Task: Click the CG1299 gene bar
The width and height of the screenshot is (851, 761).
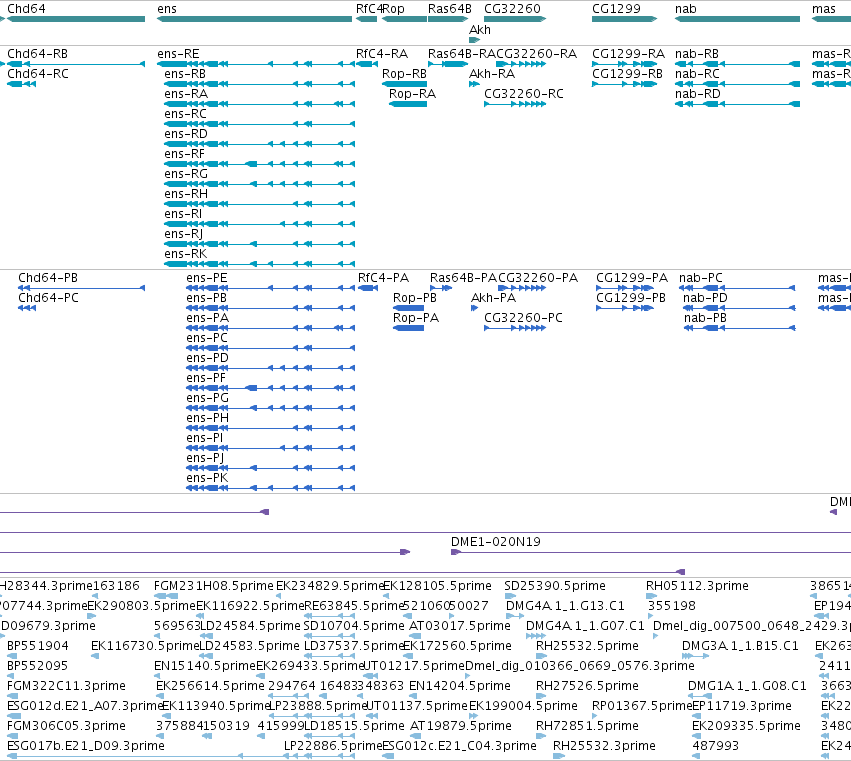Action: click(x=624, y=20)
